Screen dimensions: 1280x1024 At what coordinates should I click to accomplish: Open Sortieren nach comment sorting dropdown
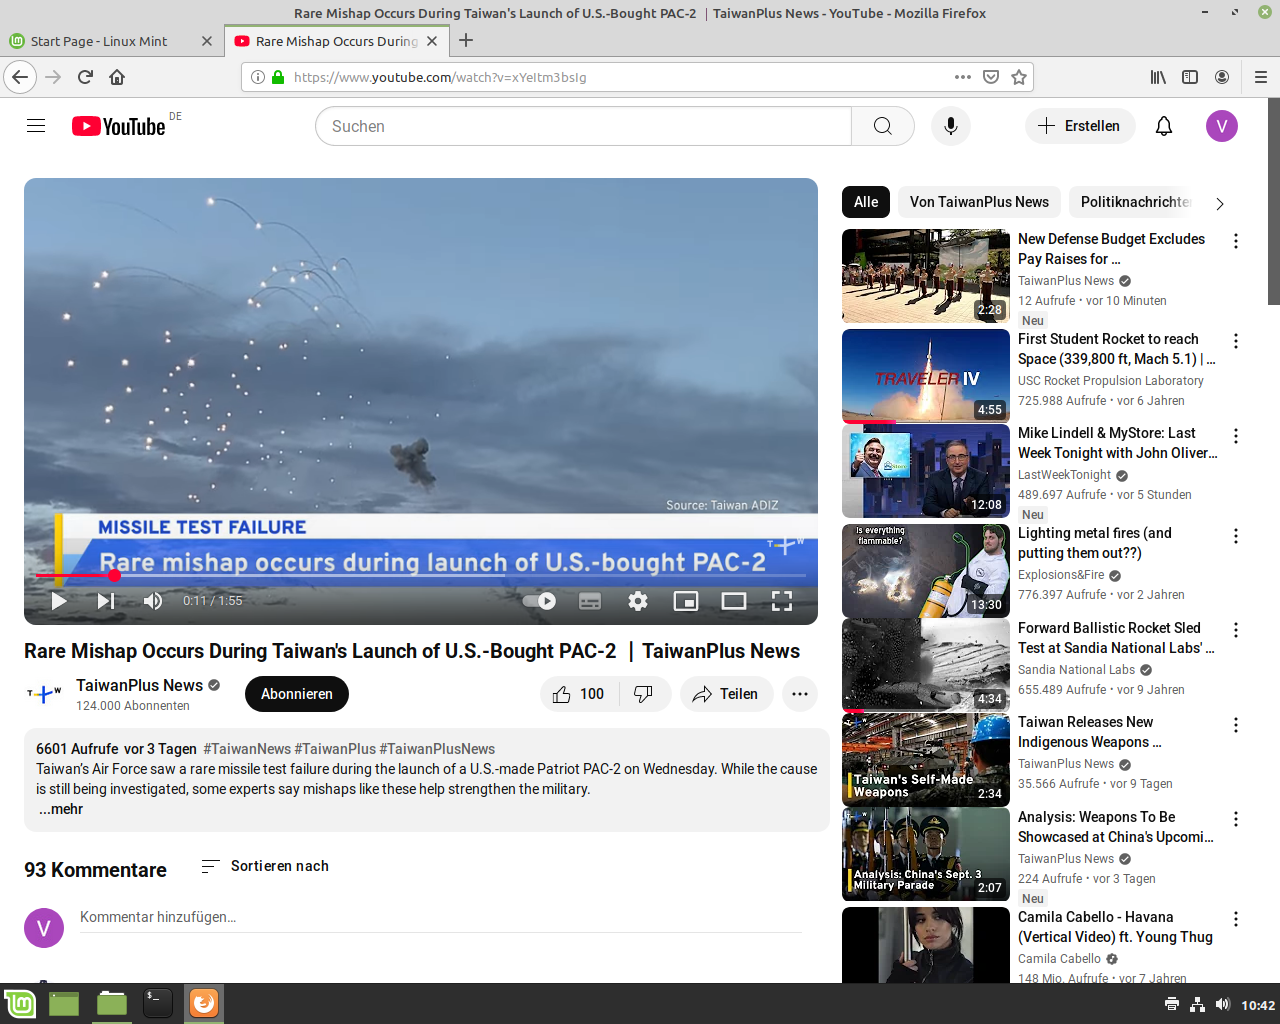pos(265,866)
